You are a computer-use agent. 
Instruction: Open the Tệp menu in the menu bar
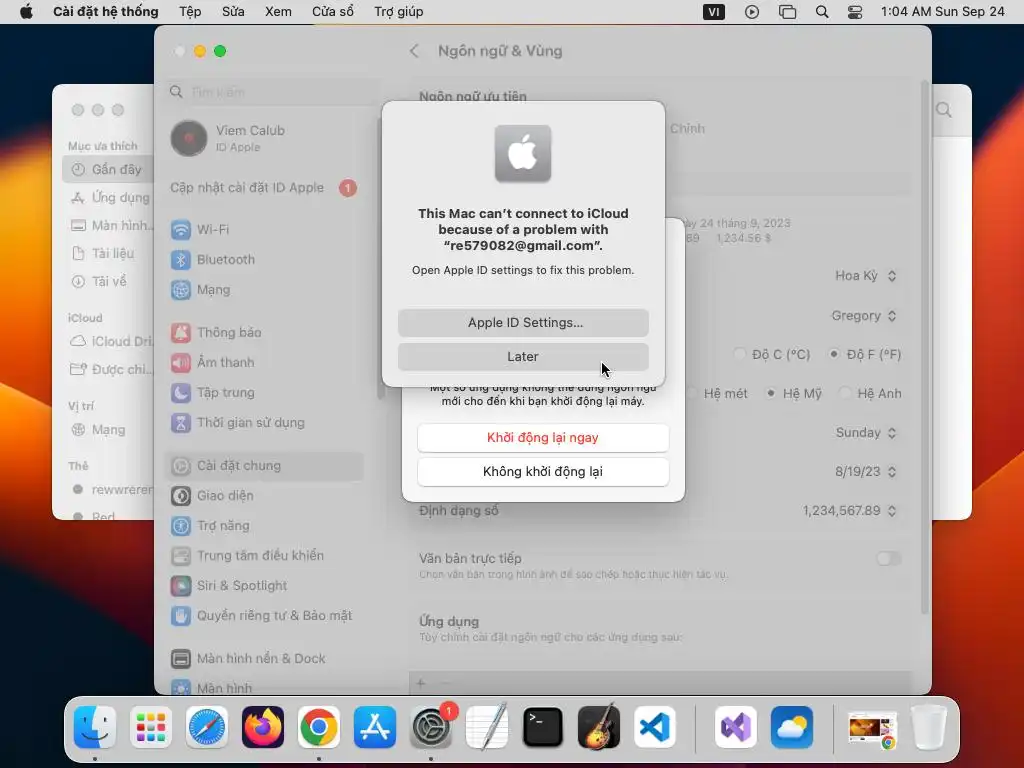point(190,12)
